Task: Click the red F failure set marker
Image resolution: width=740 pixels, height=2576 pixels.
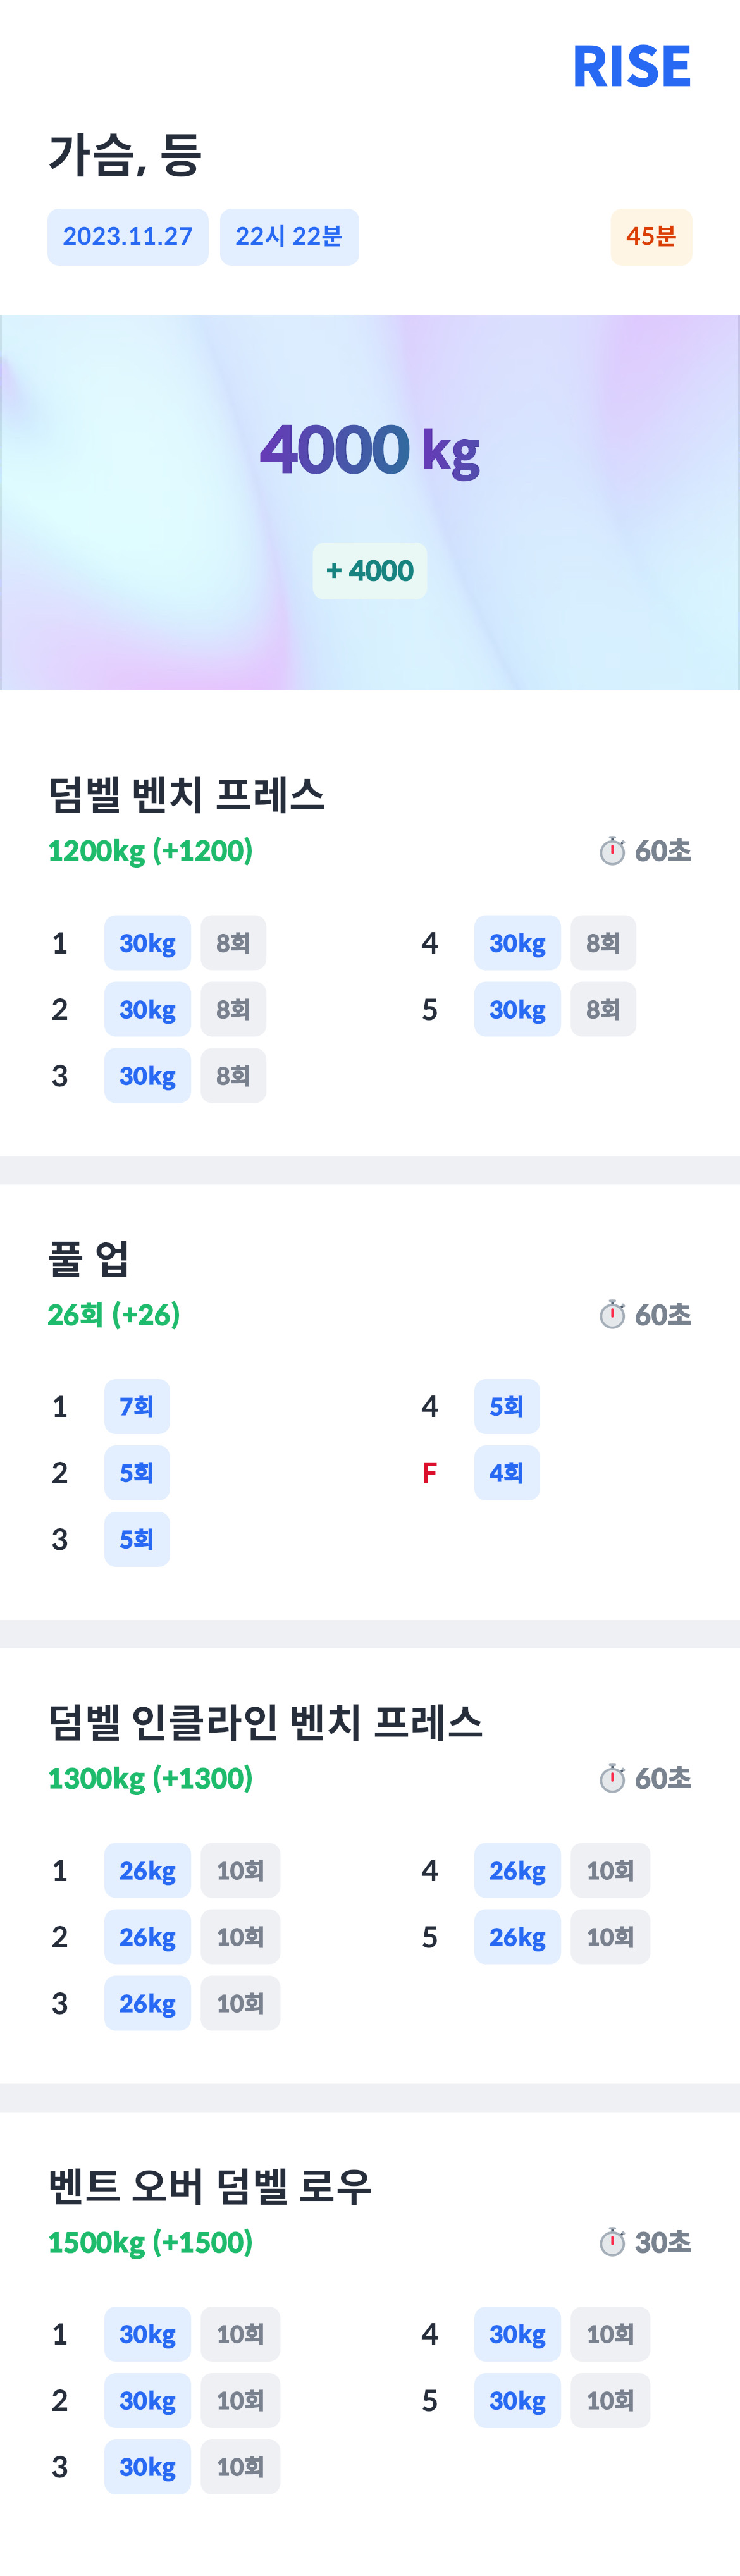Action: pyautogui.click(x=429, y=1473)
